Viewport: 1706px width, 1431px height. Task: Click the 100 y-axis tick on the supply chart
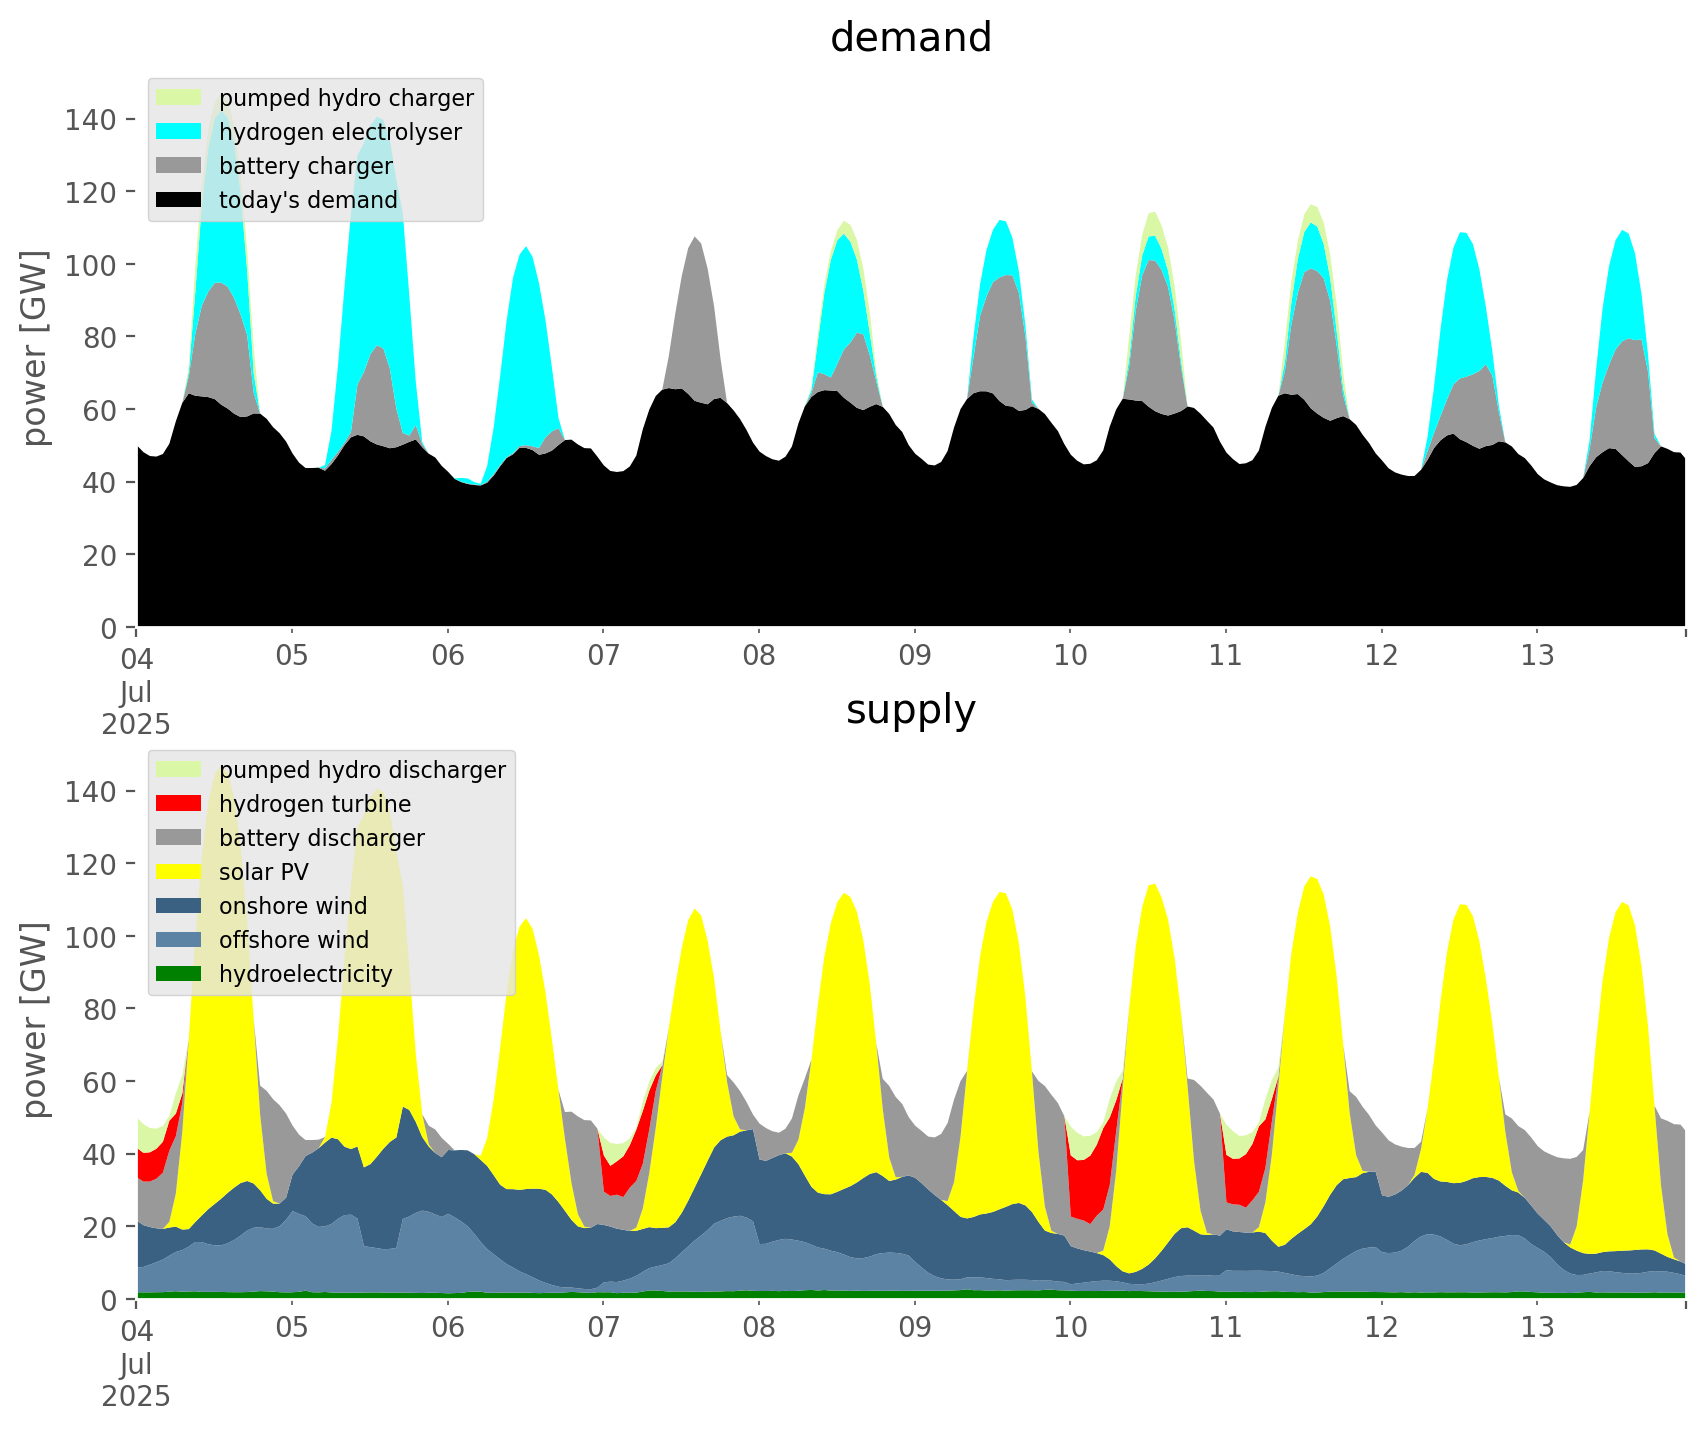point(90,937)
